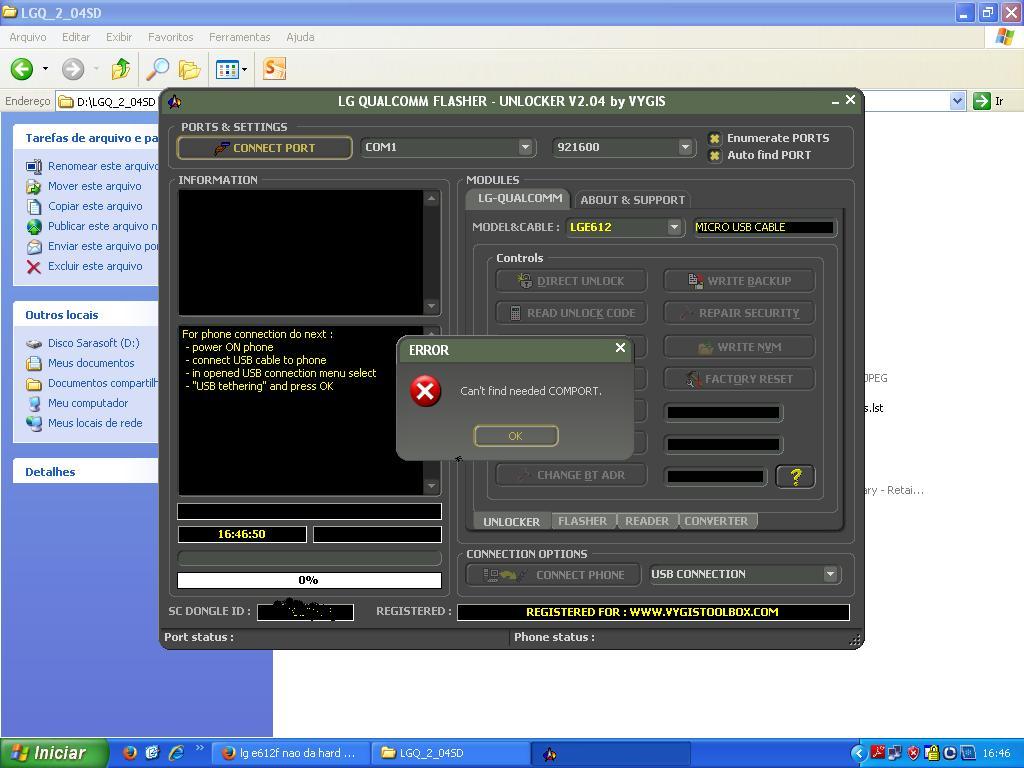
Task: Expand the Explorer address bar dropdown
Action: (957, 101)
